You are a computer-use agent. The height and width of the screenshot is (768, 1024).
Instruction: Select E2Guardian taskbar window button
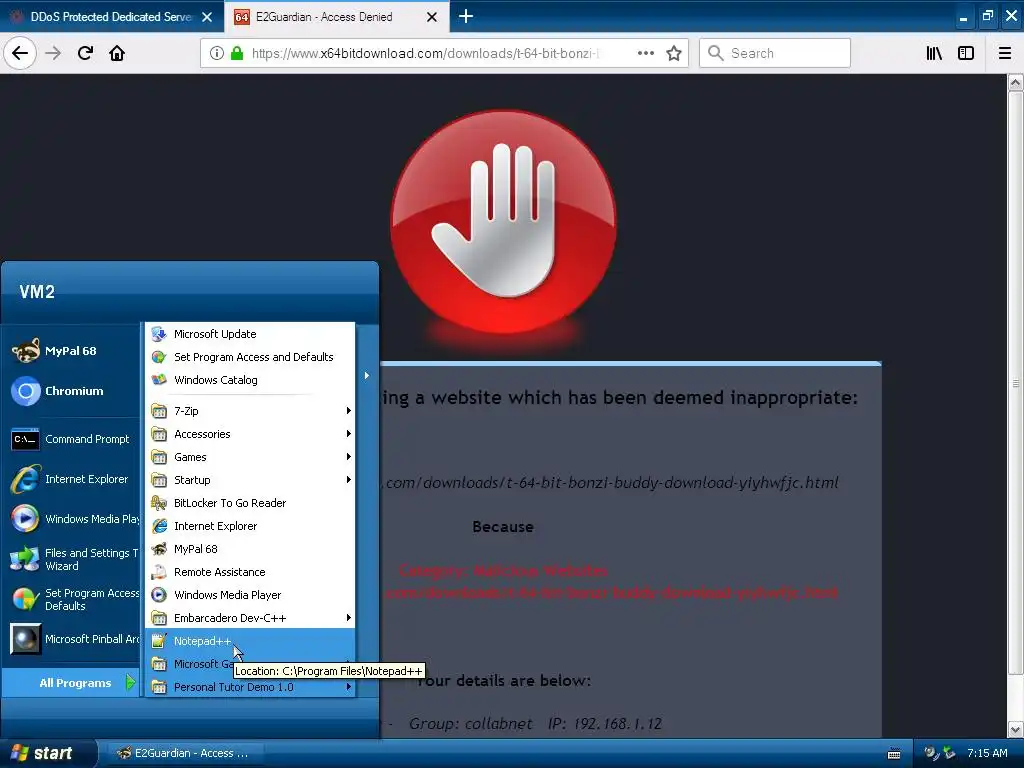click(183, 753)
